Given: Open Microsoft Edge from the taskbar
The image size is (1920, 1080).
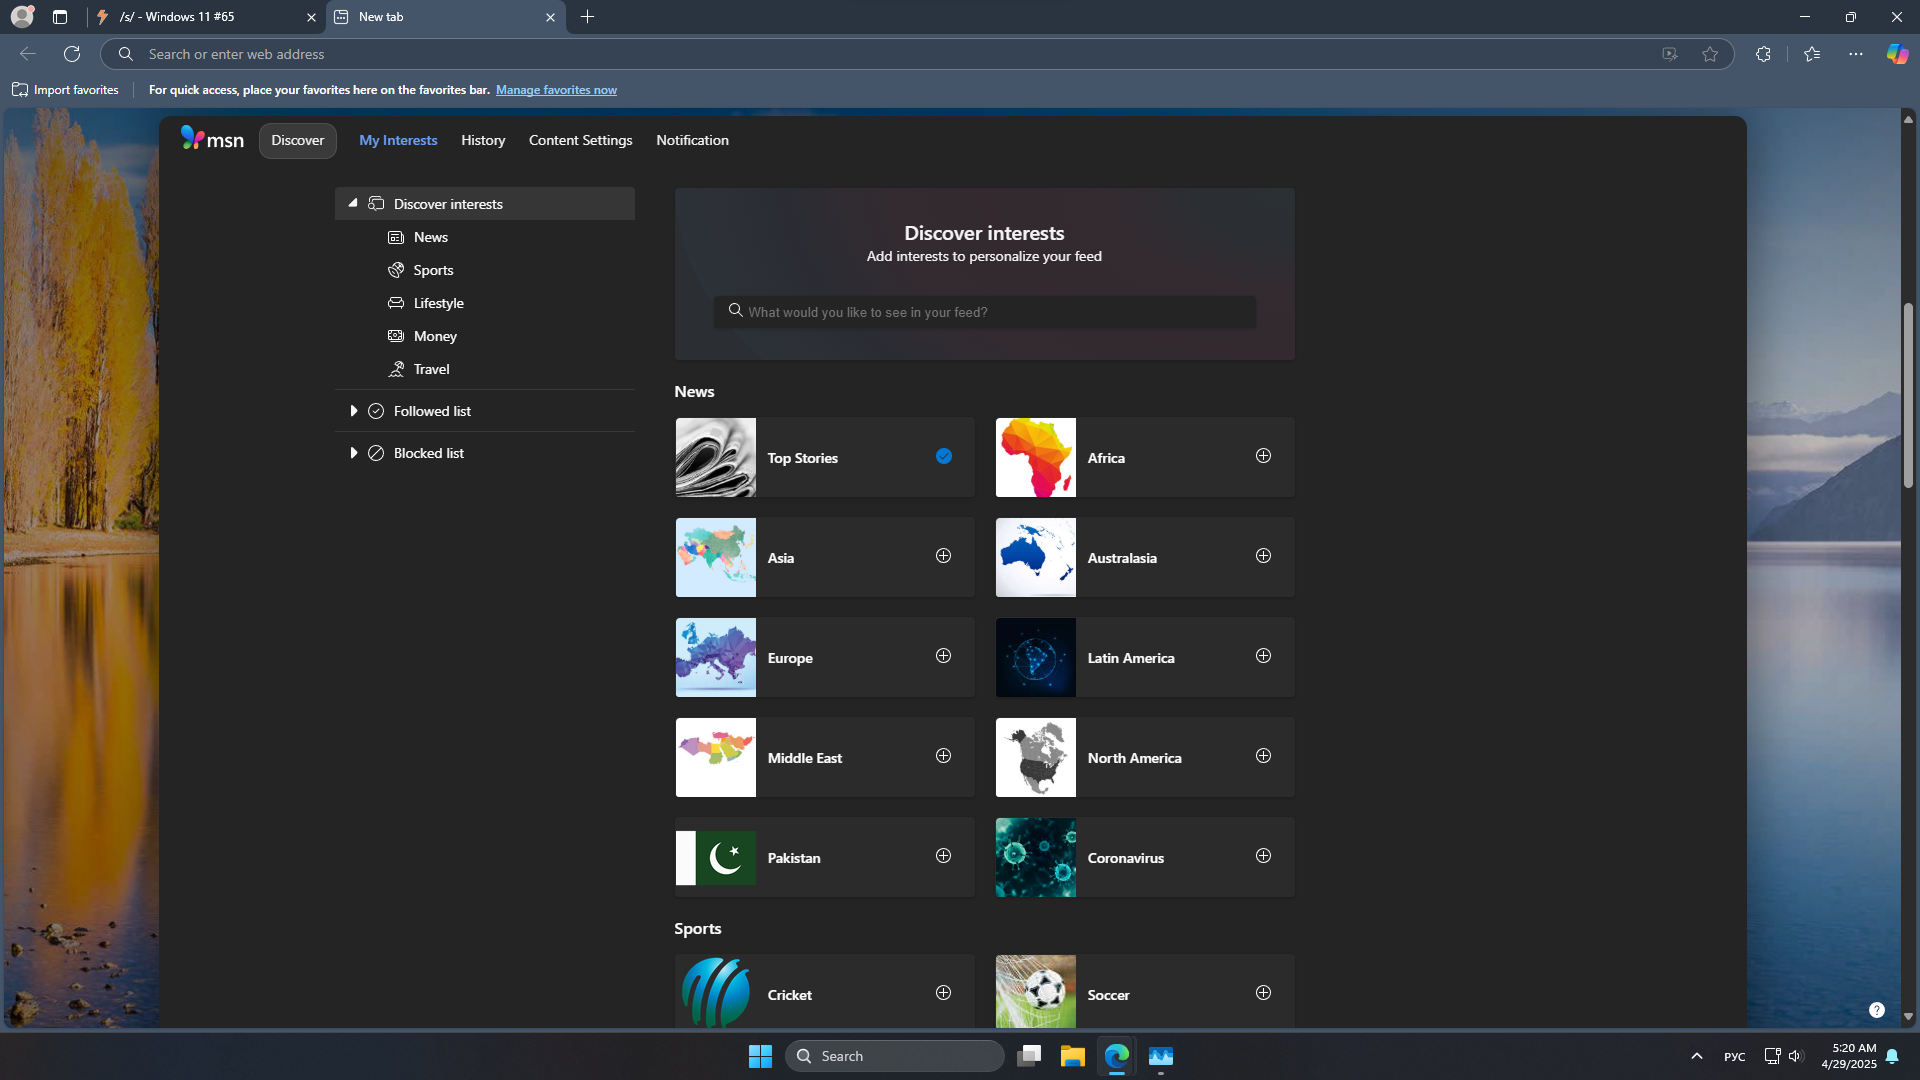Looking at the screenshot, I should 1116,1056.
